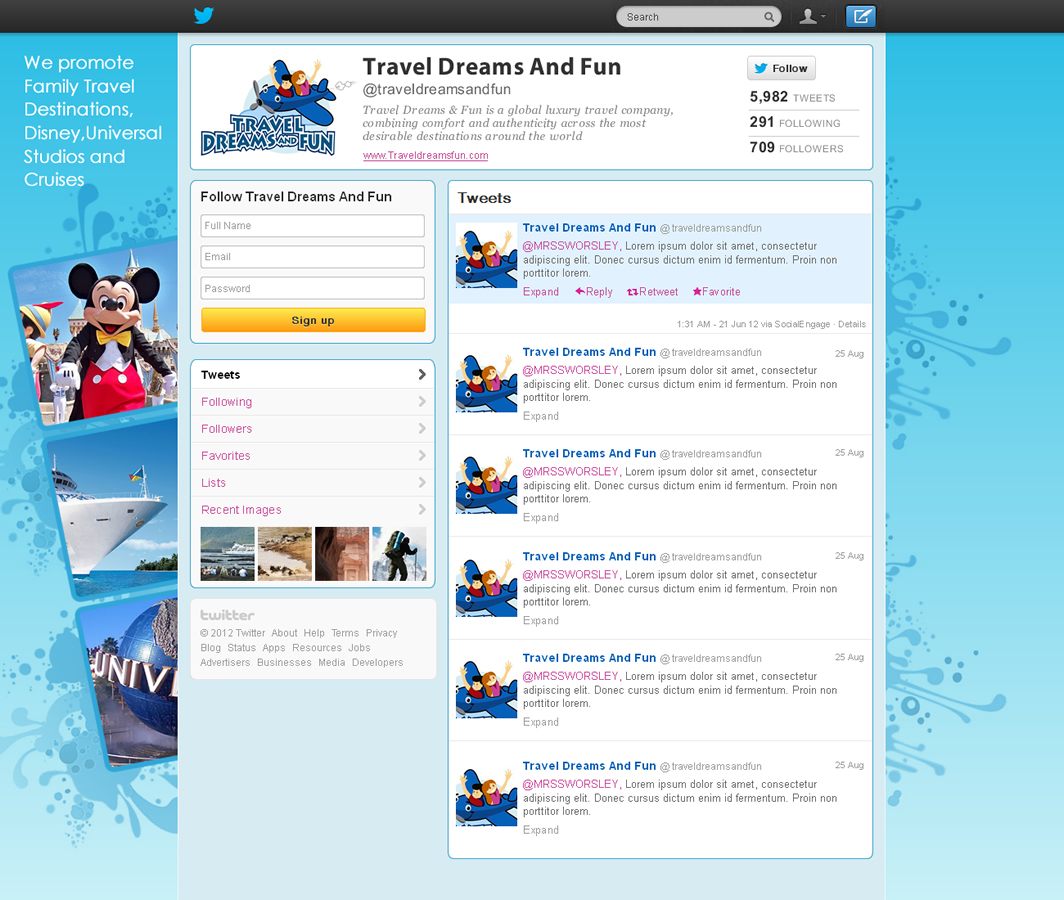Click the Sign up button
The height and width of the screenshot is (900, 1064).
(x=313, y=320)
